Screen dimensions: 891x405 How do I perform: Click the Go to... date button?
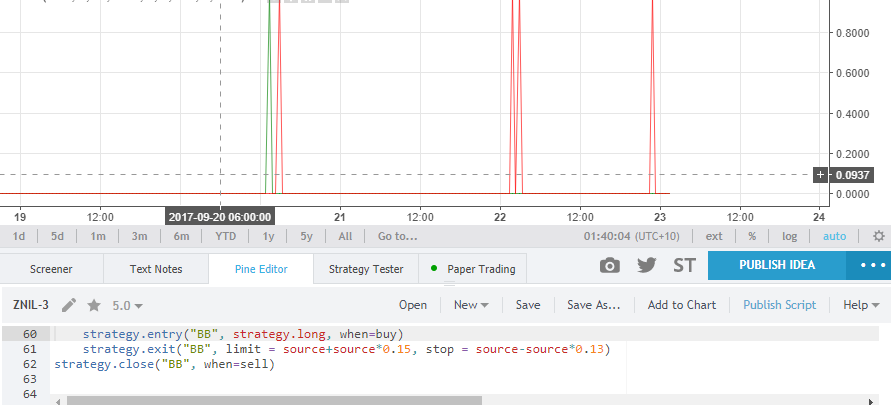point(398,236)
